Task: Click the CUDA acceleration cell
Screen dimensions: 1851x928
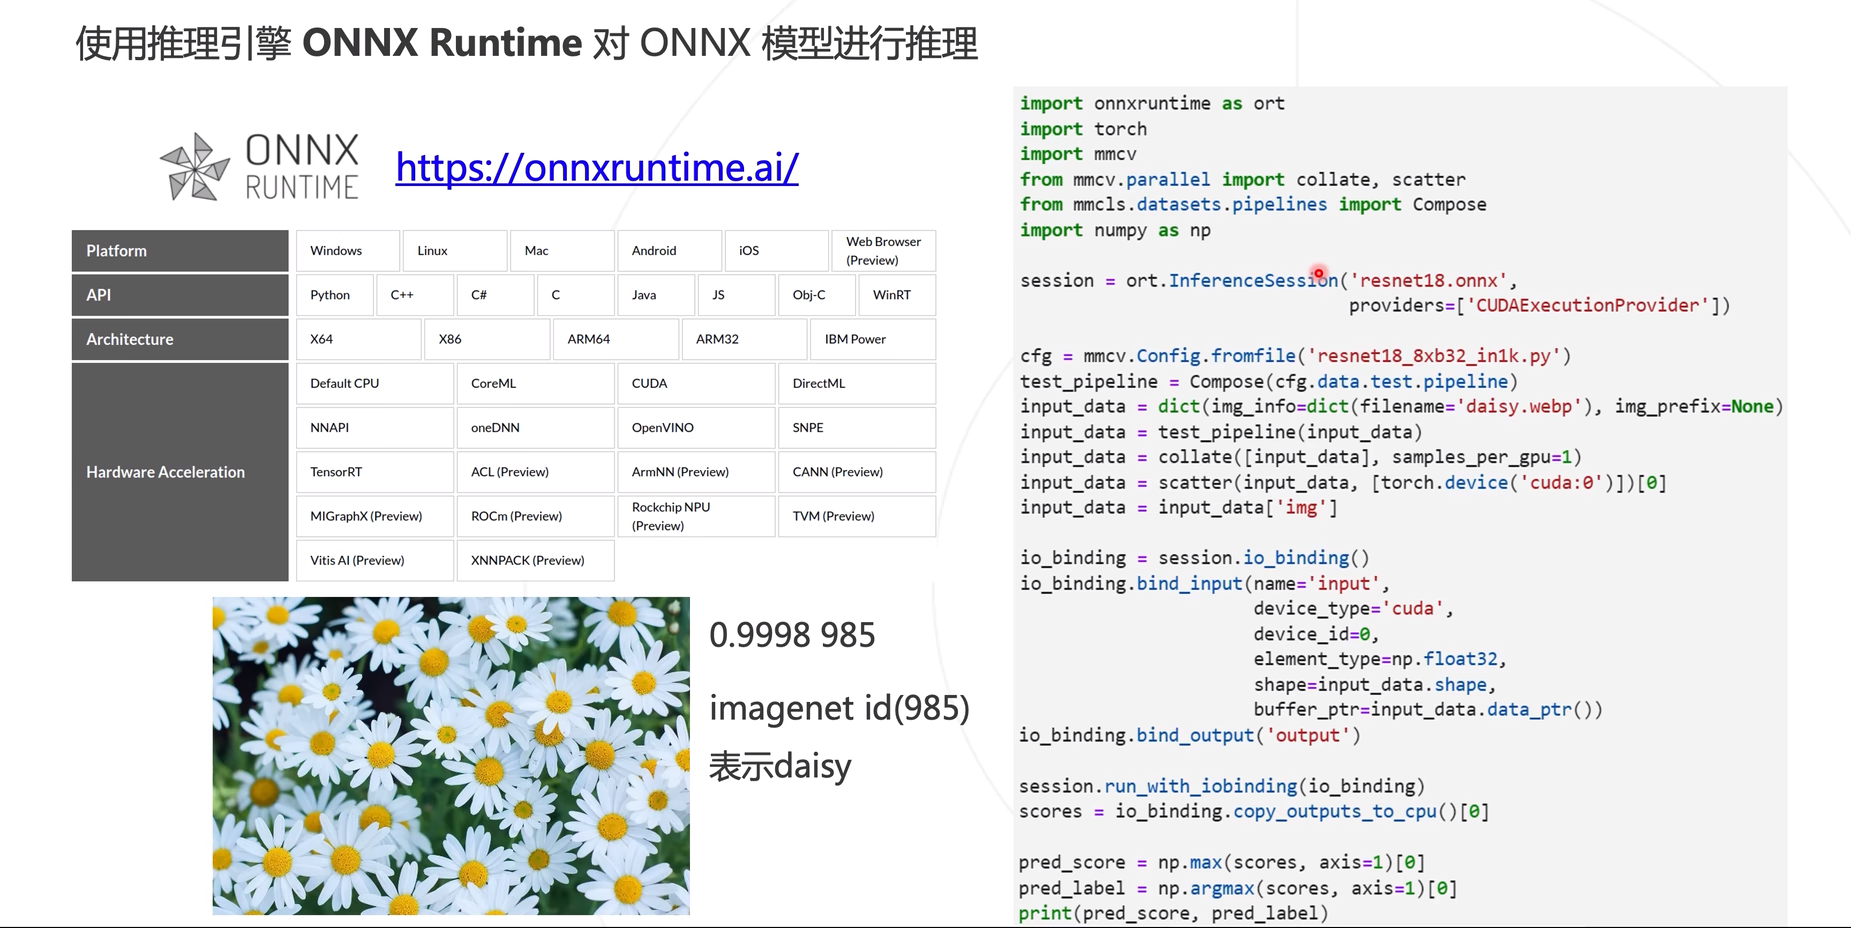Action: (696, 384)
